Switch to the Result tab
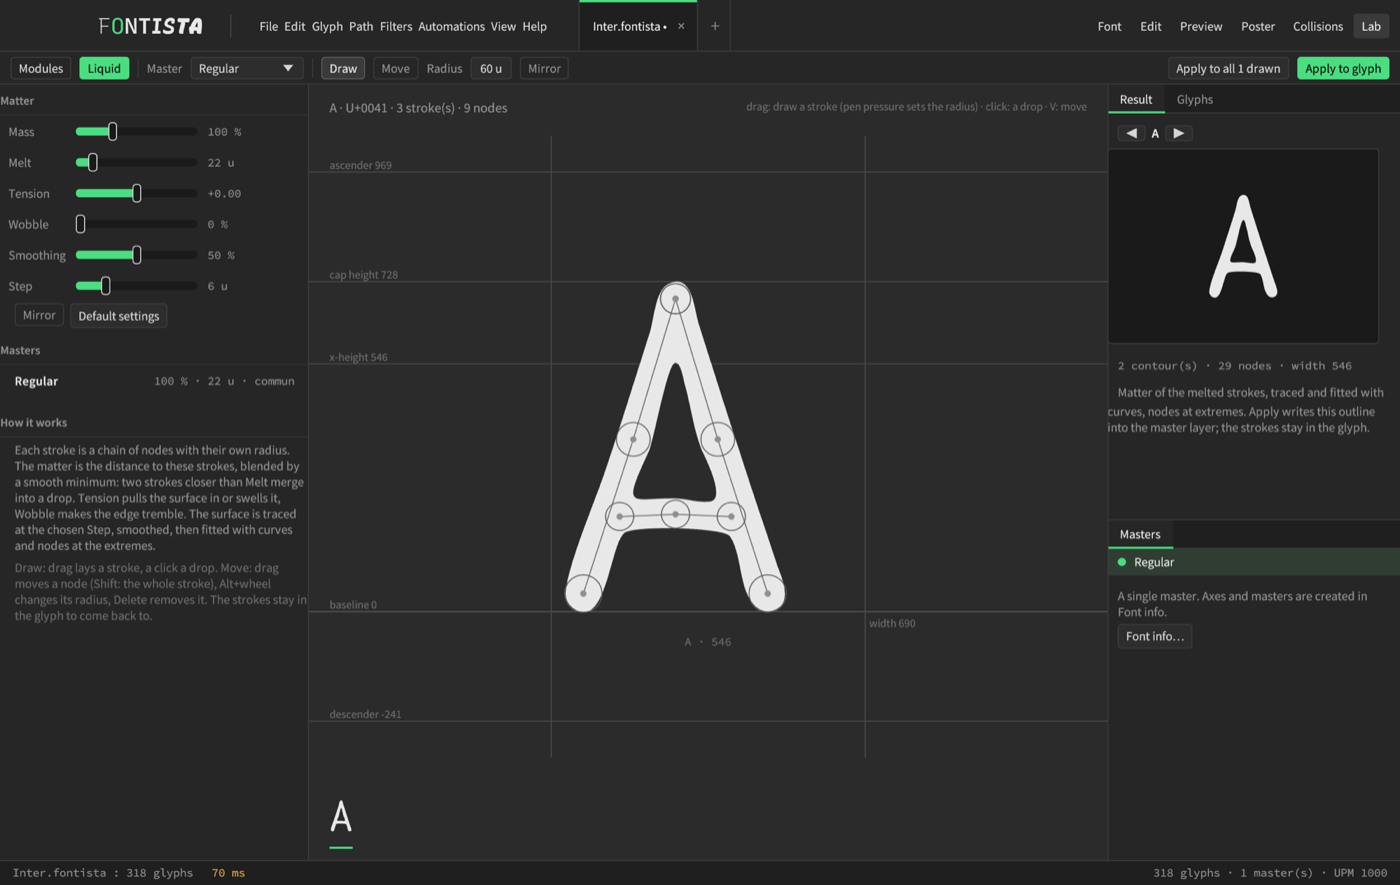Image resolution: width=1400 pixels, height=885 pixels. 1136,99
